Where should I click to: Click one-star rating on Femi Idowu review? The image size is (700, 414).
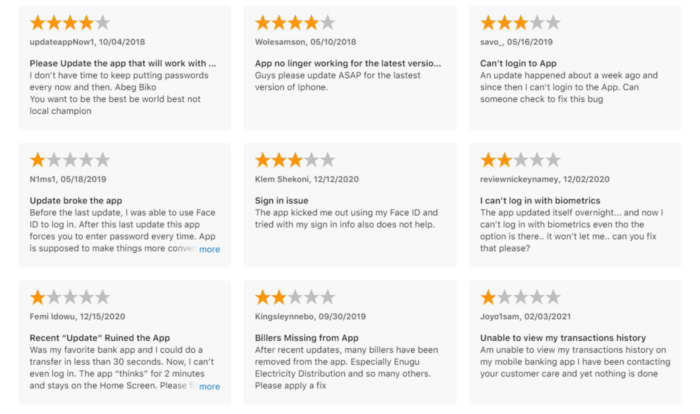pos(70,297)
